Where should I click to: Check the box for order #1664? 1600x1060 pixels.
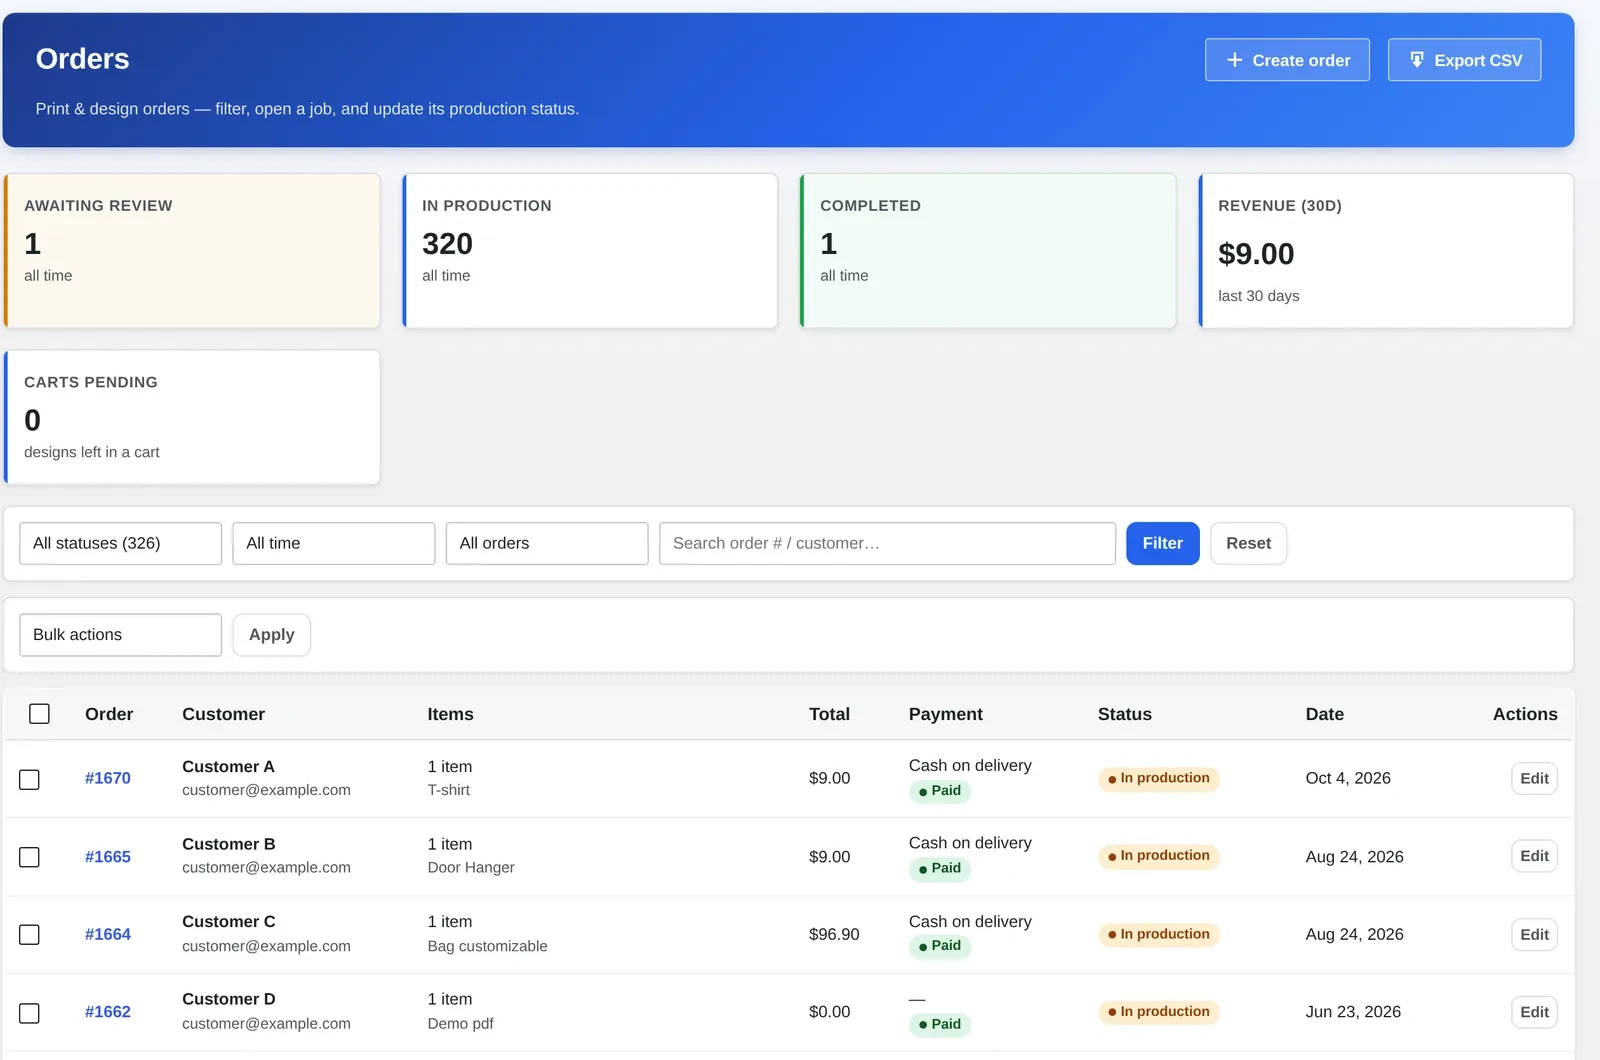pos(30,935)
